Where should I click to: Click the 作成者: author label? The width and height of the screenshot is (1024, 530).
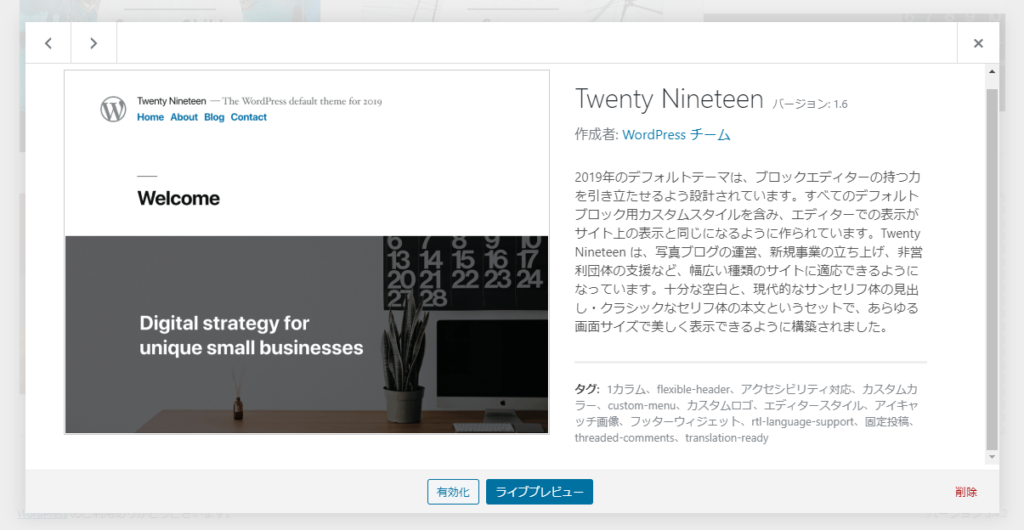pos(596,134)
